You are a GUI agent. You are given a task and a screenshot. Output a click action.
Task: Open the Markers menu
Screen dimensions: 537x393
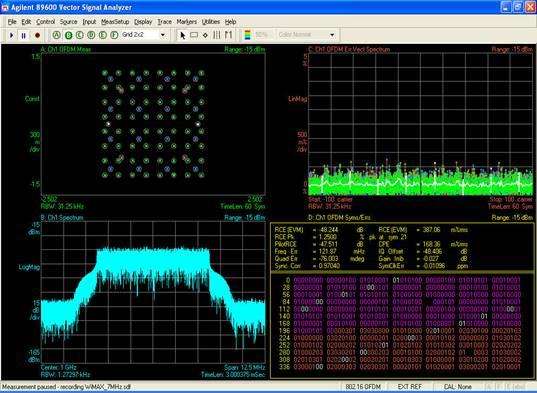(x=187, y=22)
